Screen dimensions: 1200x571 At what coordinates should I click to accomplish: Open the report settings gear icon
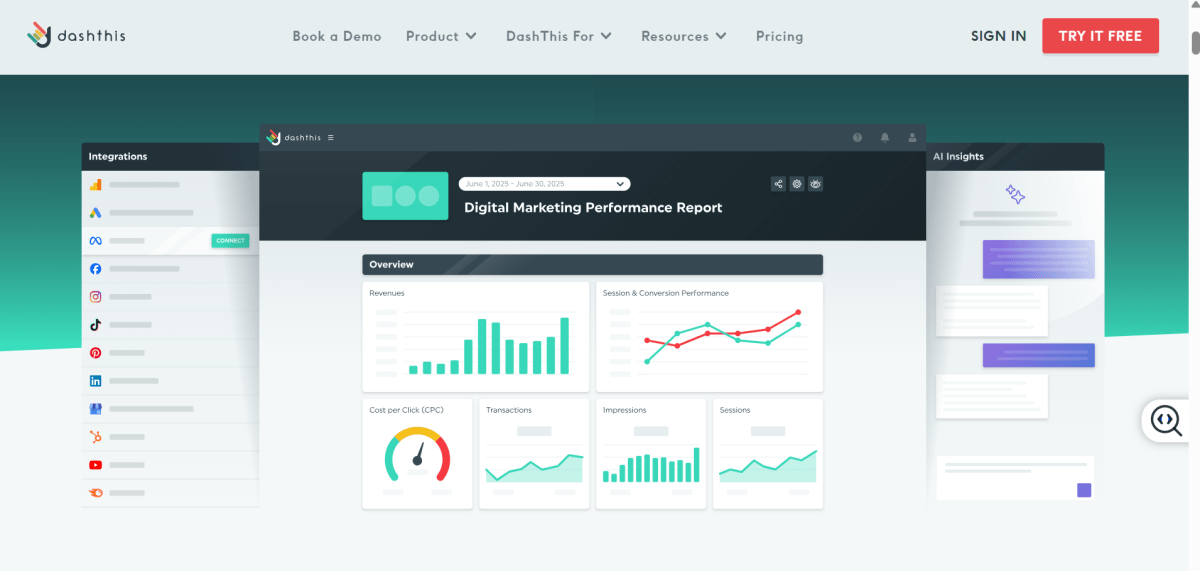click(x=797, y=184)
